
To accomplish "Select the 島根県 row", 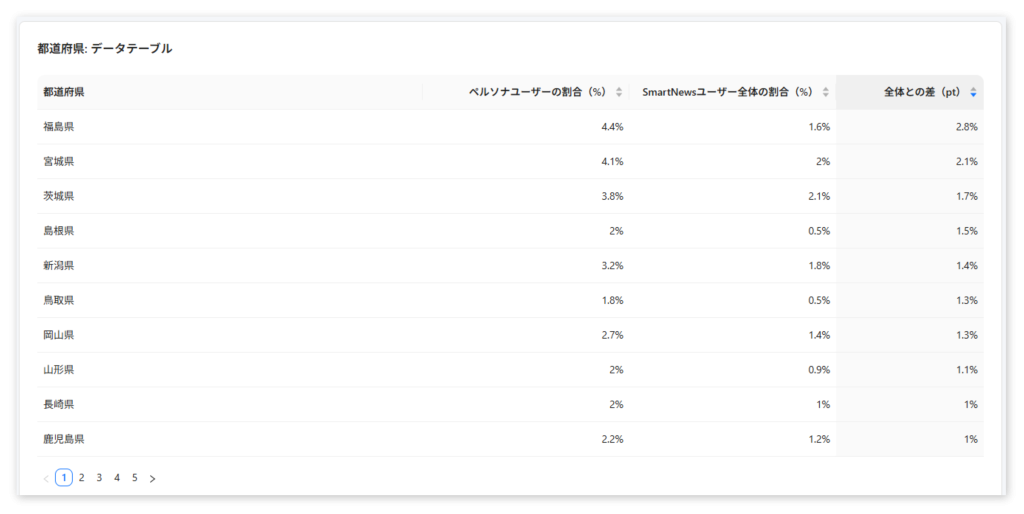I will [x=510, y=231].
